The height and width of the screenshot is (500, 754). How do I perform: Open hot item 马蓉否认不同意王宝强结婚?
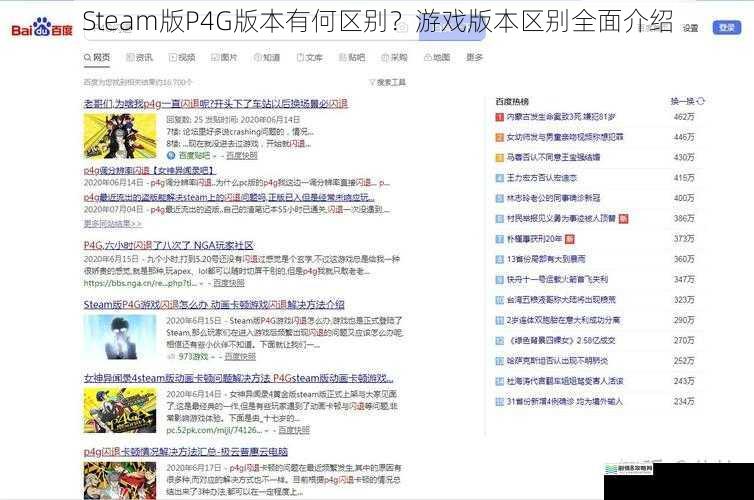tap(553, 157)
